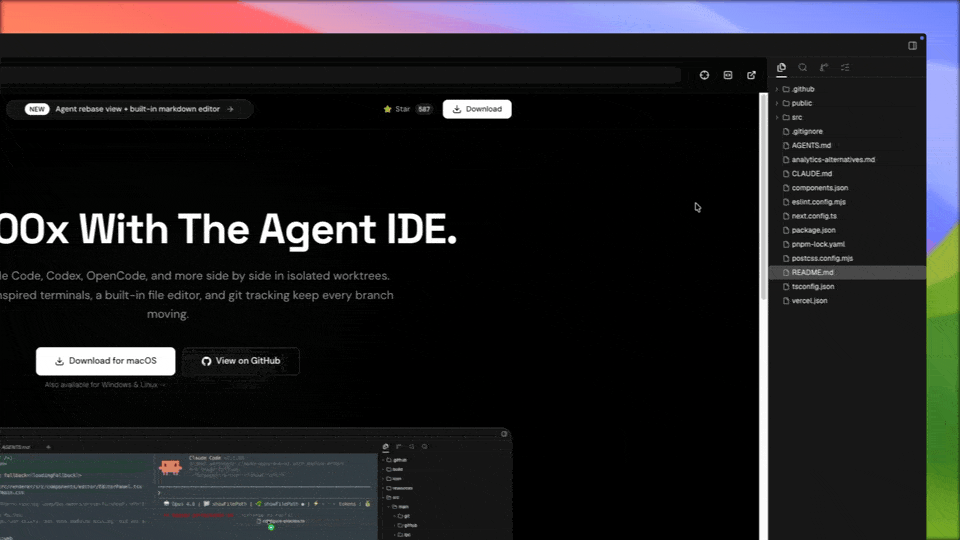The width and height of the screenshot is (960, 540).
Task: Open page in external browser icon
Action: click(751, 75)
